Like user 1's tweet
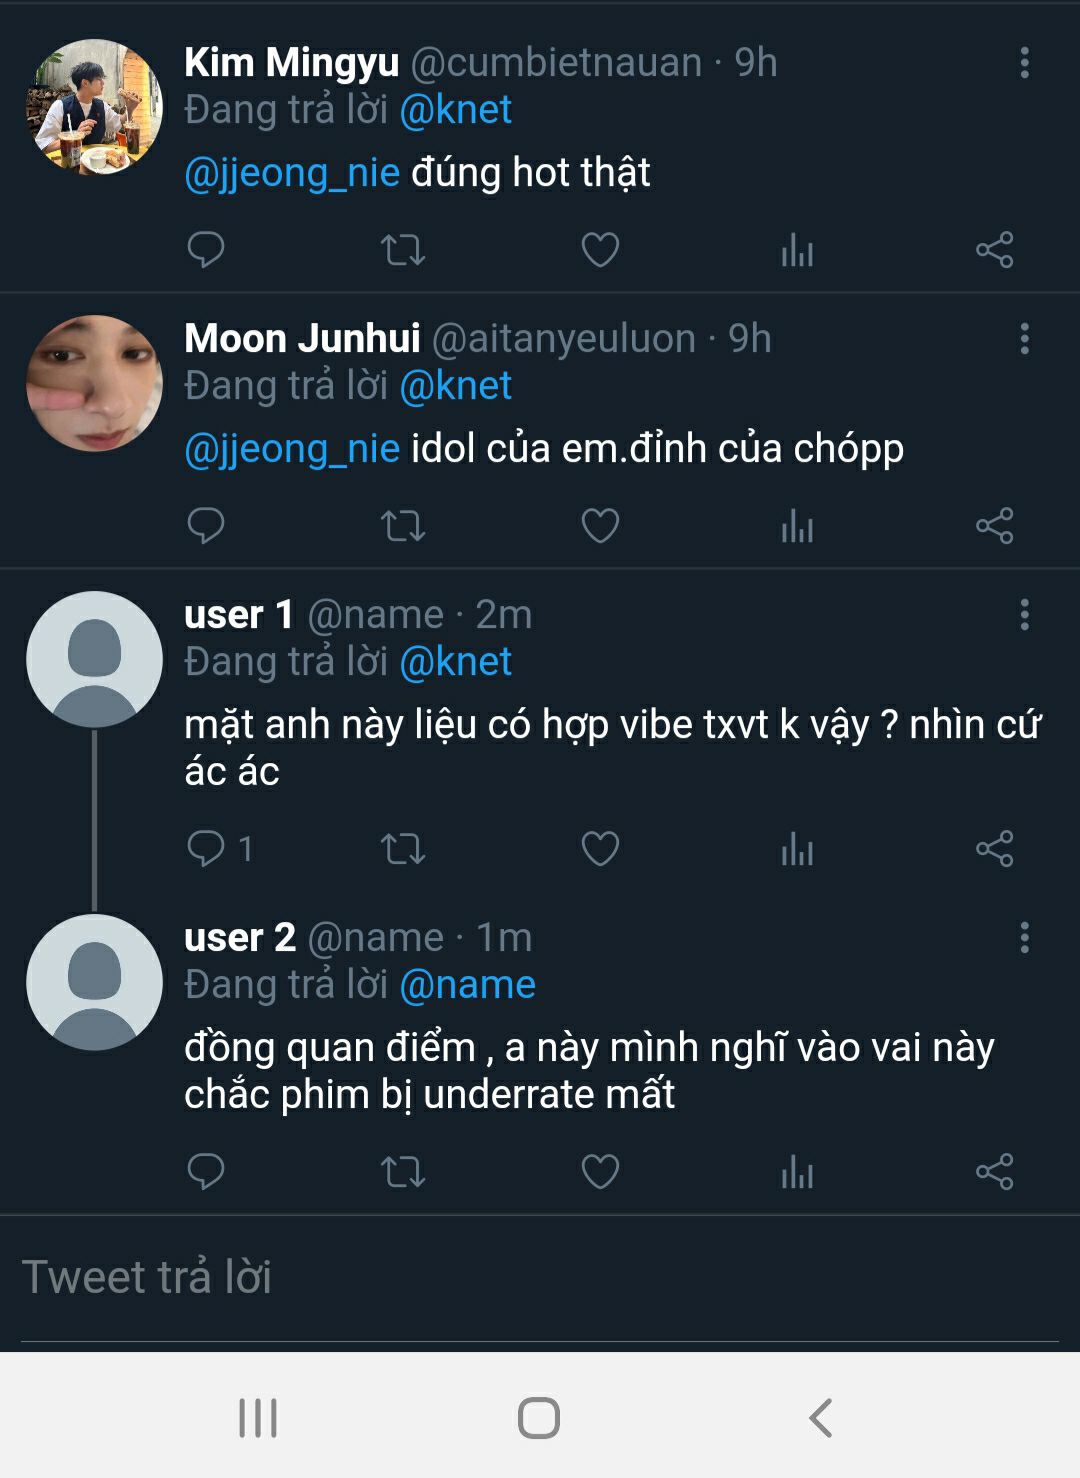Viewport: 1080px width, 1478px height. point(600,849)
